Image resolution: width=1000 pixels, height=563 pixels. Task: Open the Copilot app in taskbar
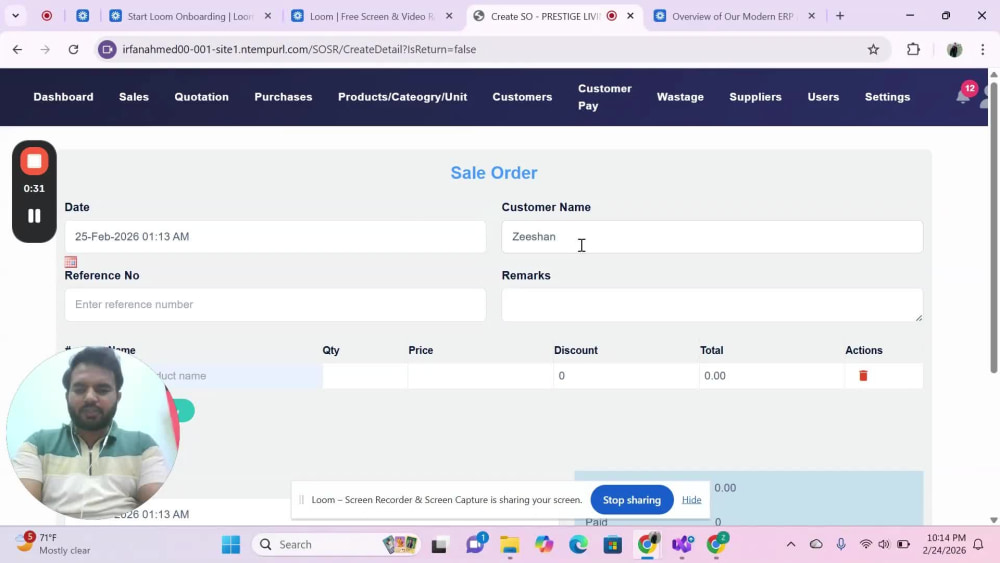pos(544,545)
